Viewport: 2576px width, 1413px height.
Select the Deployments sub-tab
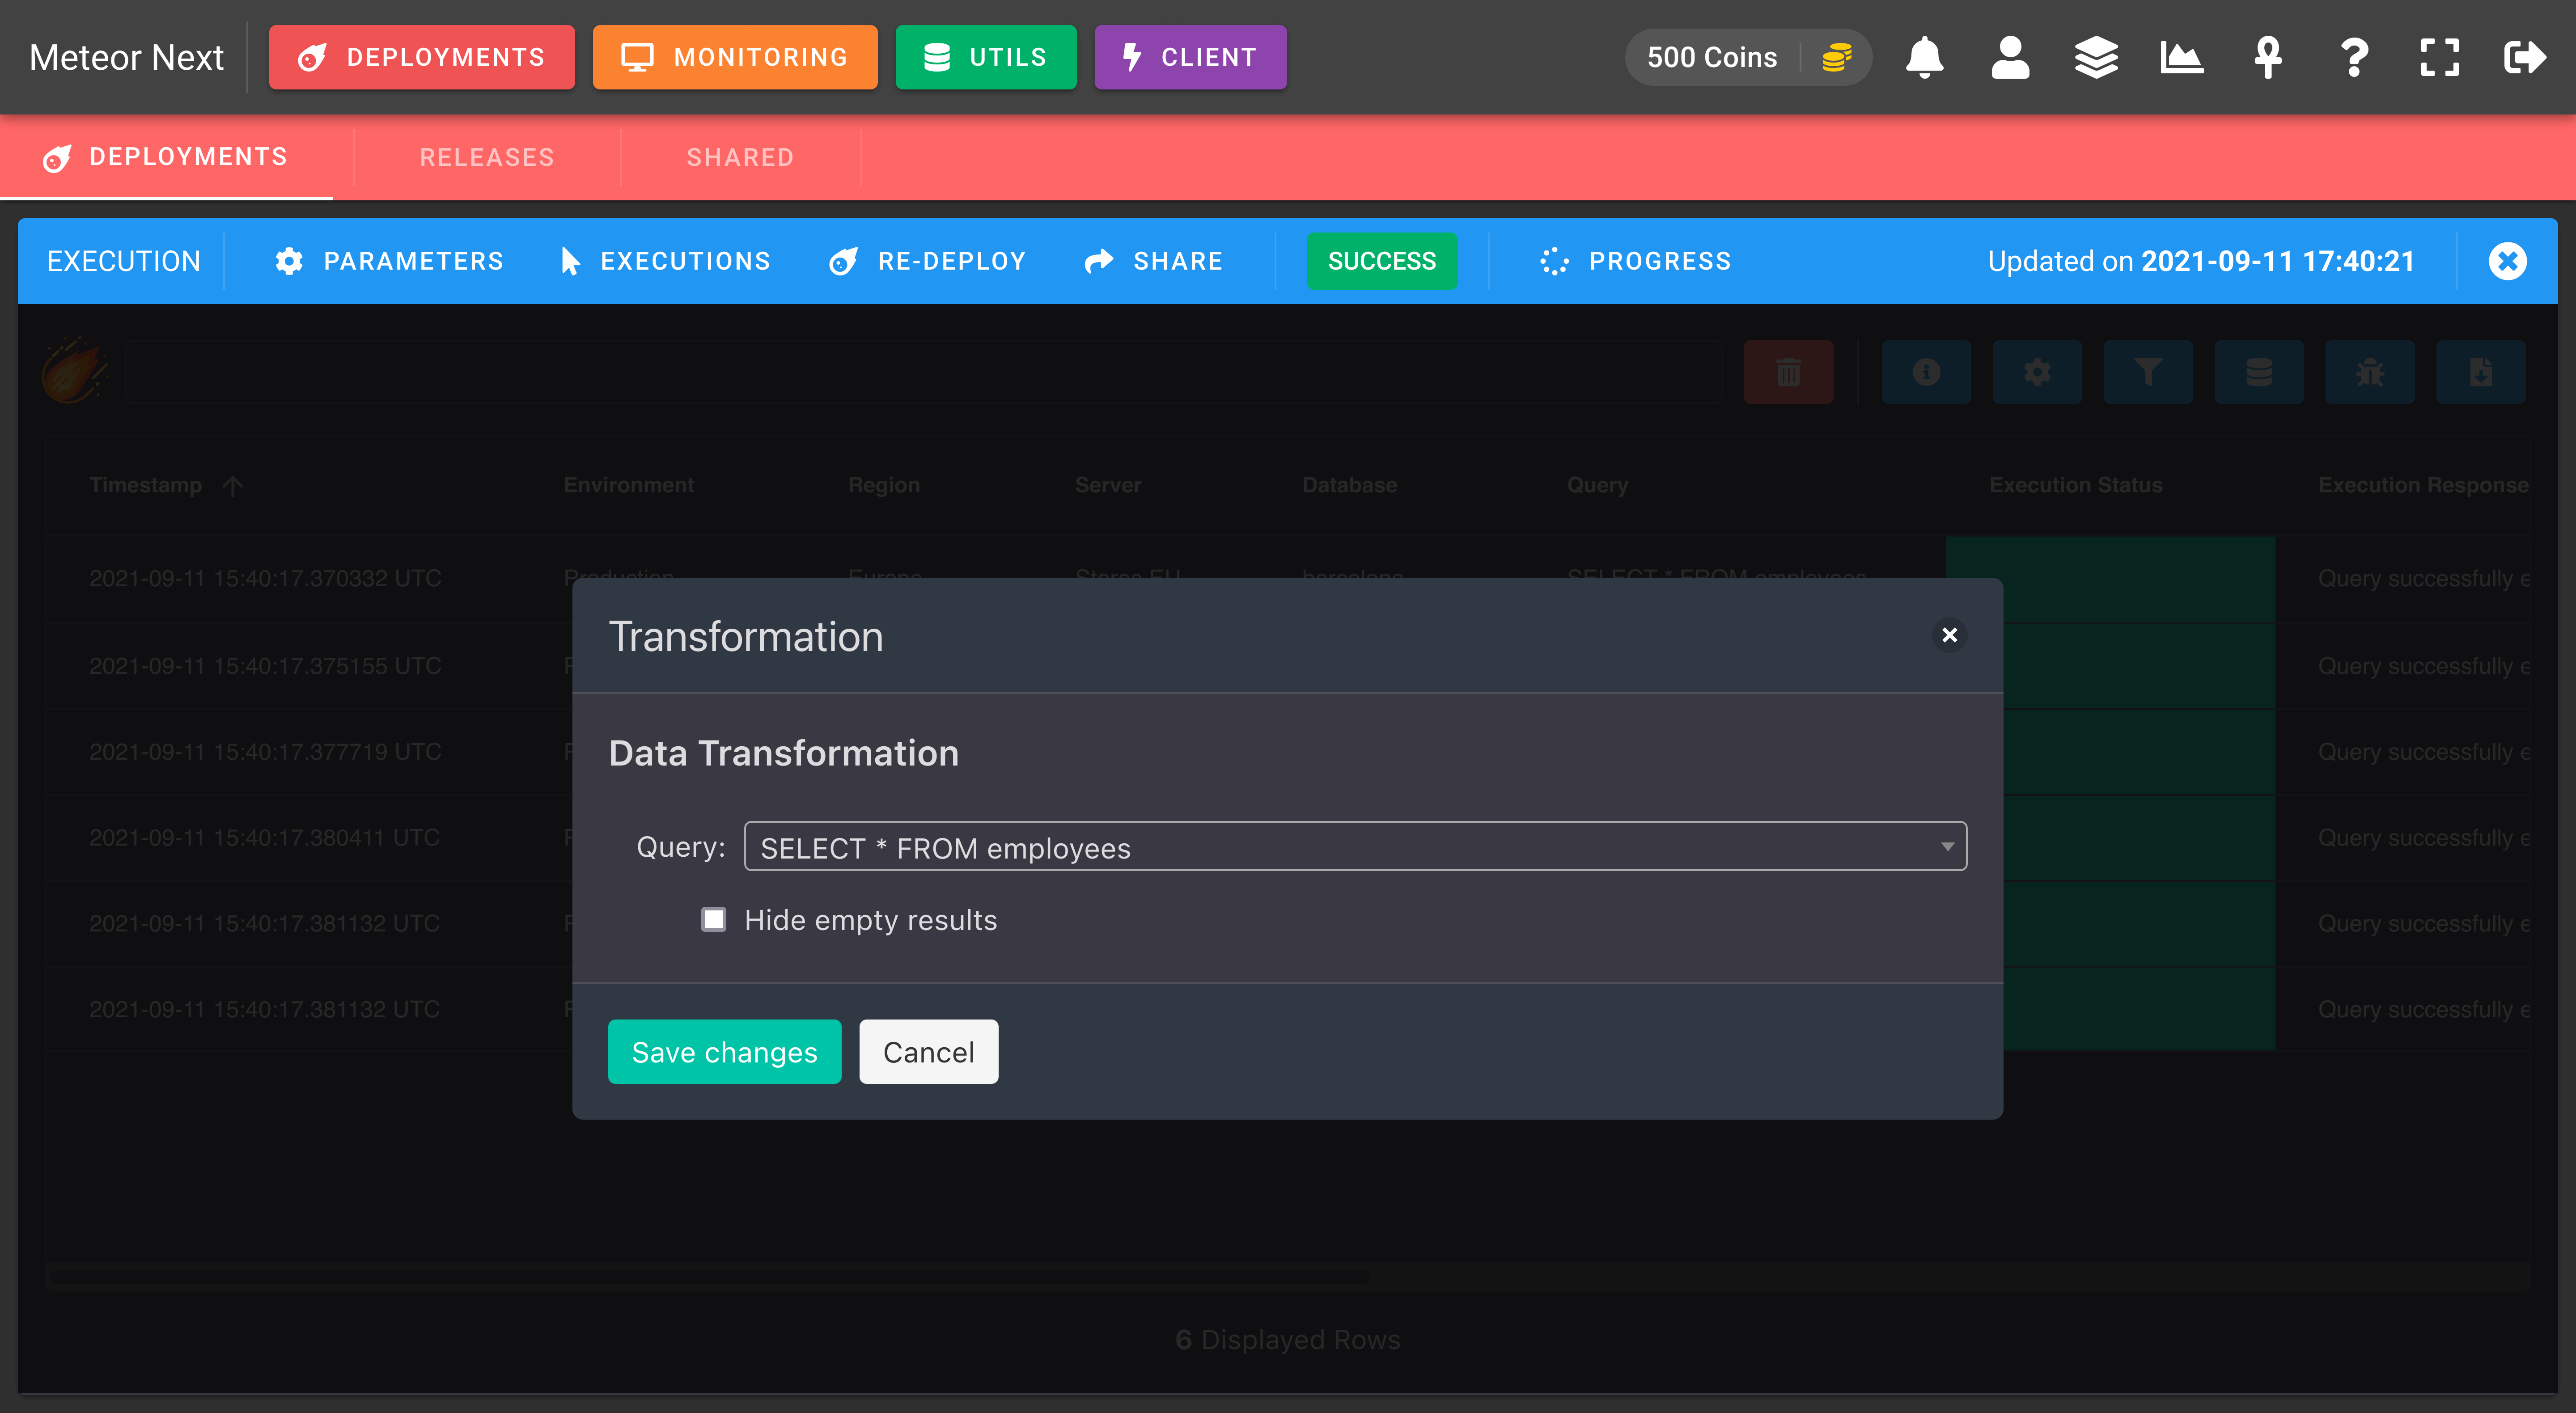tap(166, 157)
